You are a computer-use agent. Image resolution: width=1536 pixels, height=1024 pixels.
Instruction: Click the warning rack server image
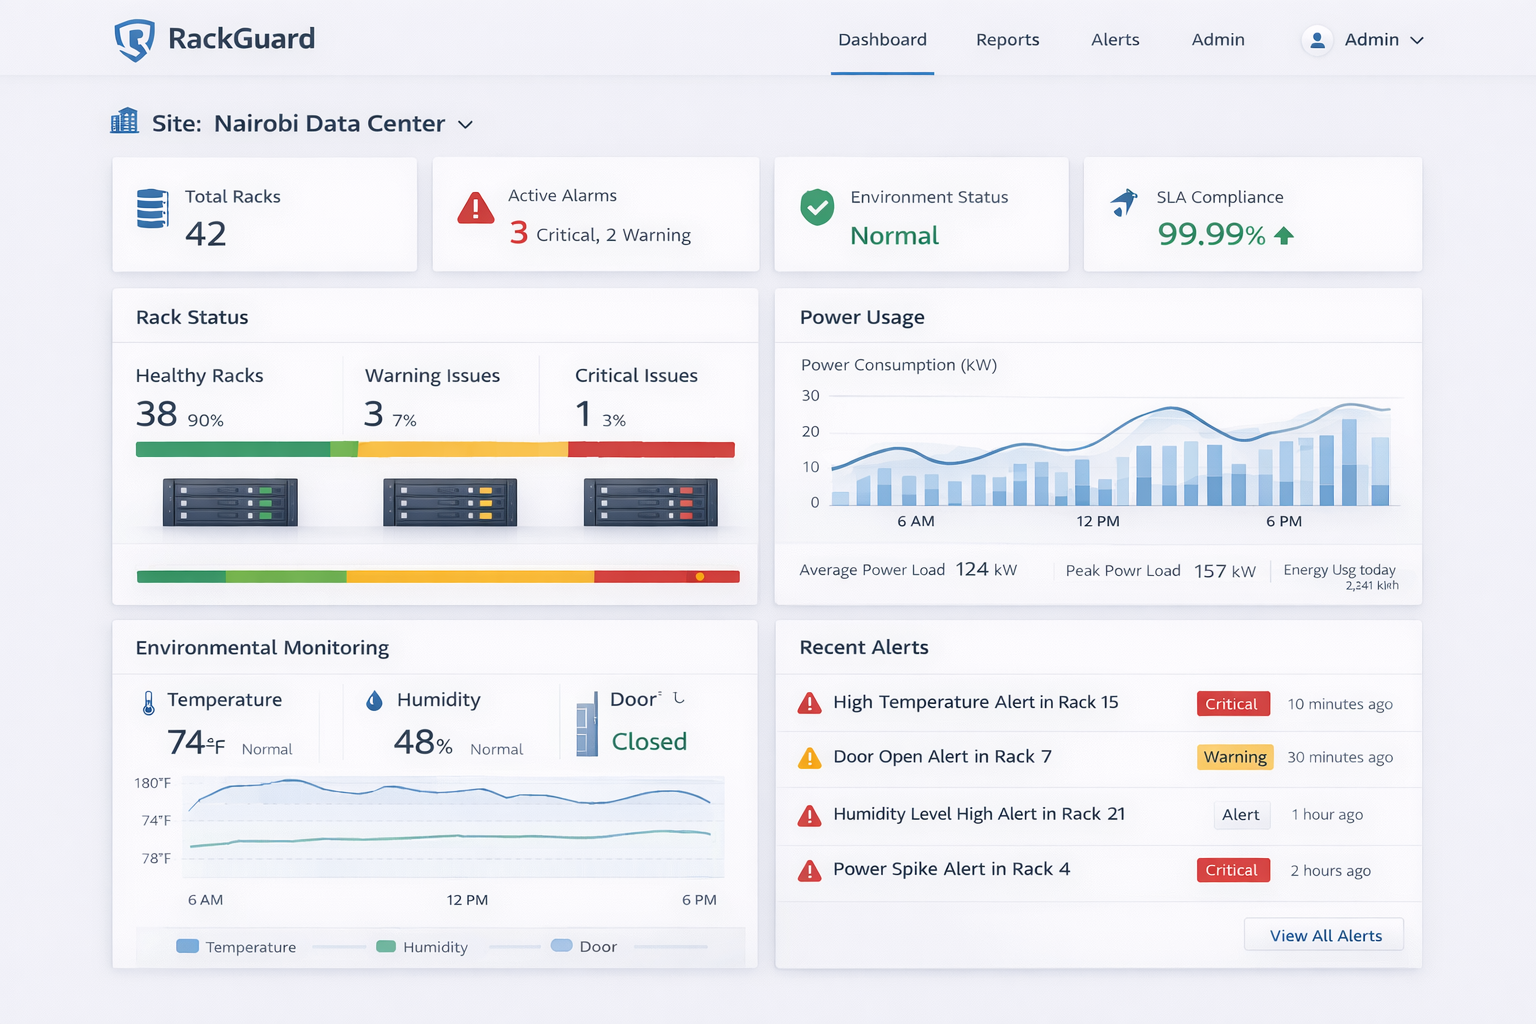[x=450, y=502]
